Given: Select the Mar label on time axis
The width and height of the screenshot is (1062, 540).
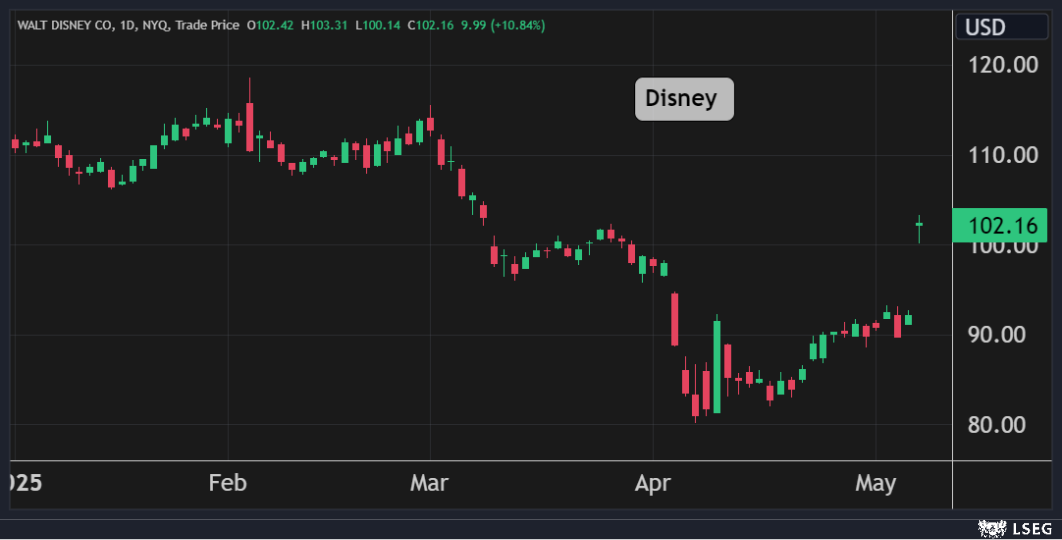Looking at the screenshot, I should coord(429,484).
